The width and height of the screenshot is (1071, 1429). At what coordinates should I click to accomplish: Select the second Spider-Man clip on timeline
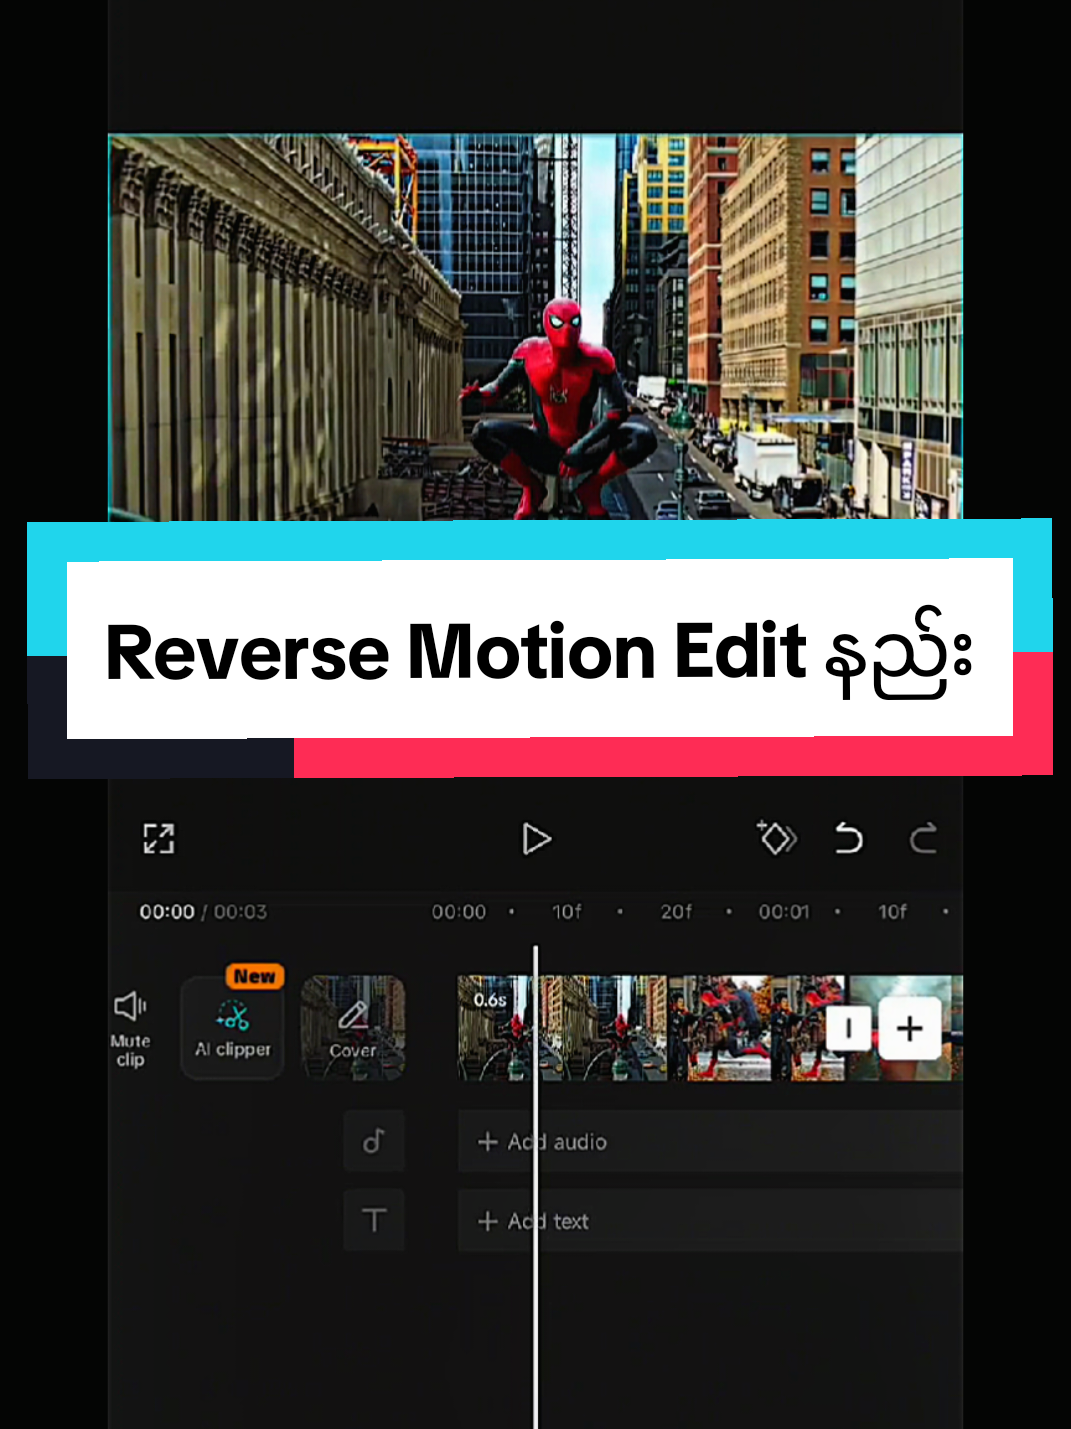[x=757, y=1028]
